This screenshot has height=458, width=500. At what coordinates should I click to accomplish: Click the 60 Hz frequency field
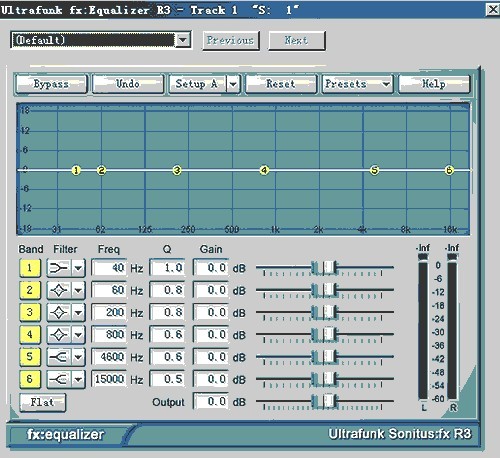click(109, 290)
